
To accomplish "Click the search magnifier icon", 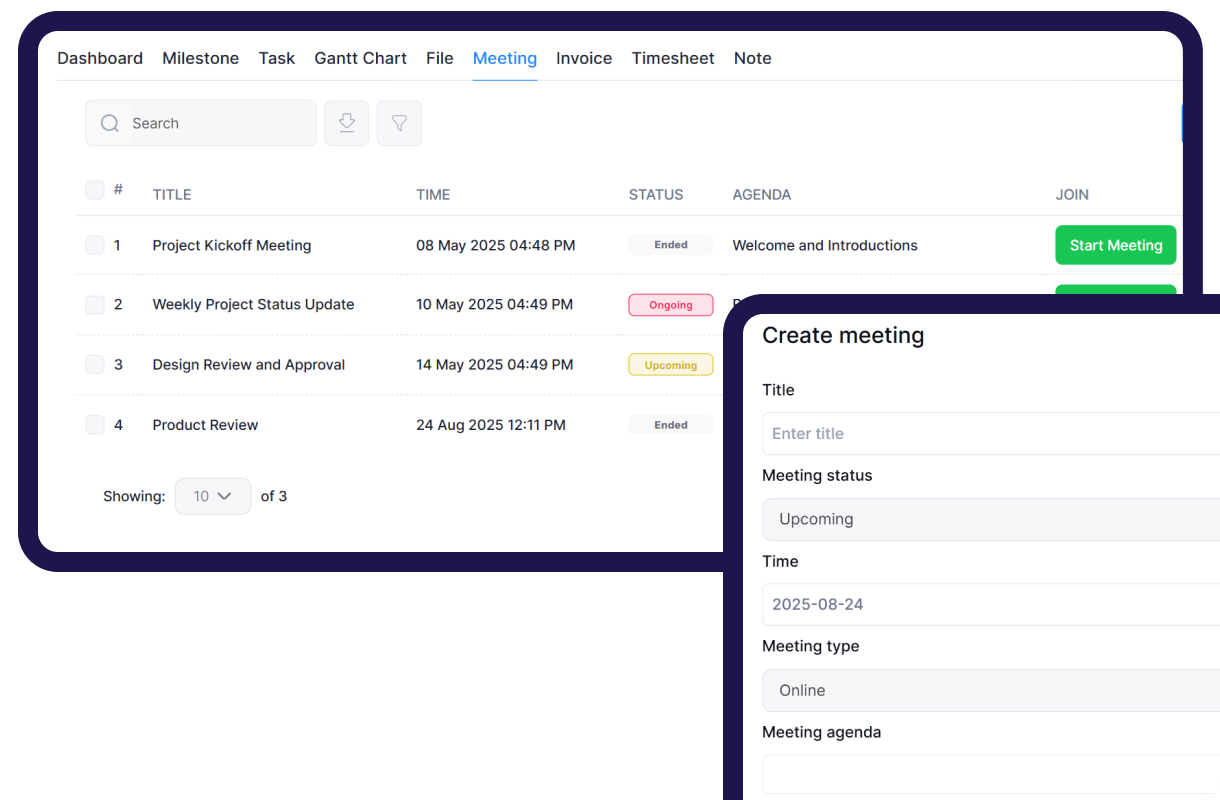I will coord(110,123).
